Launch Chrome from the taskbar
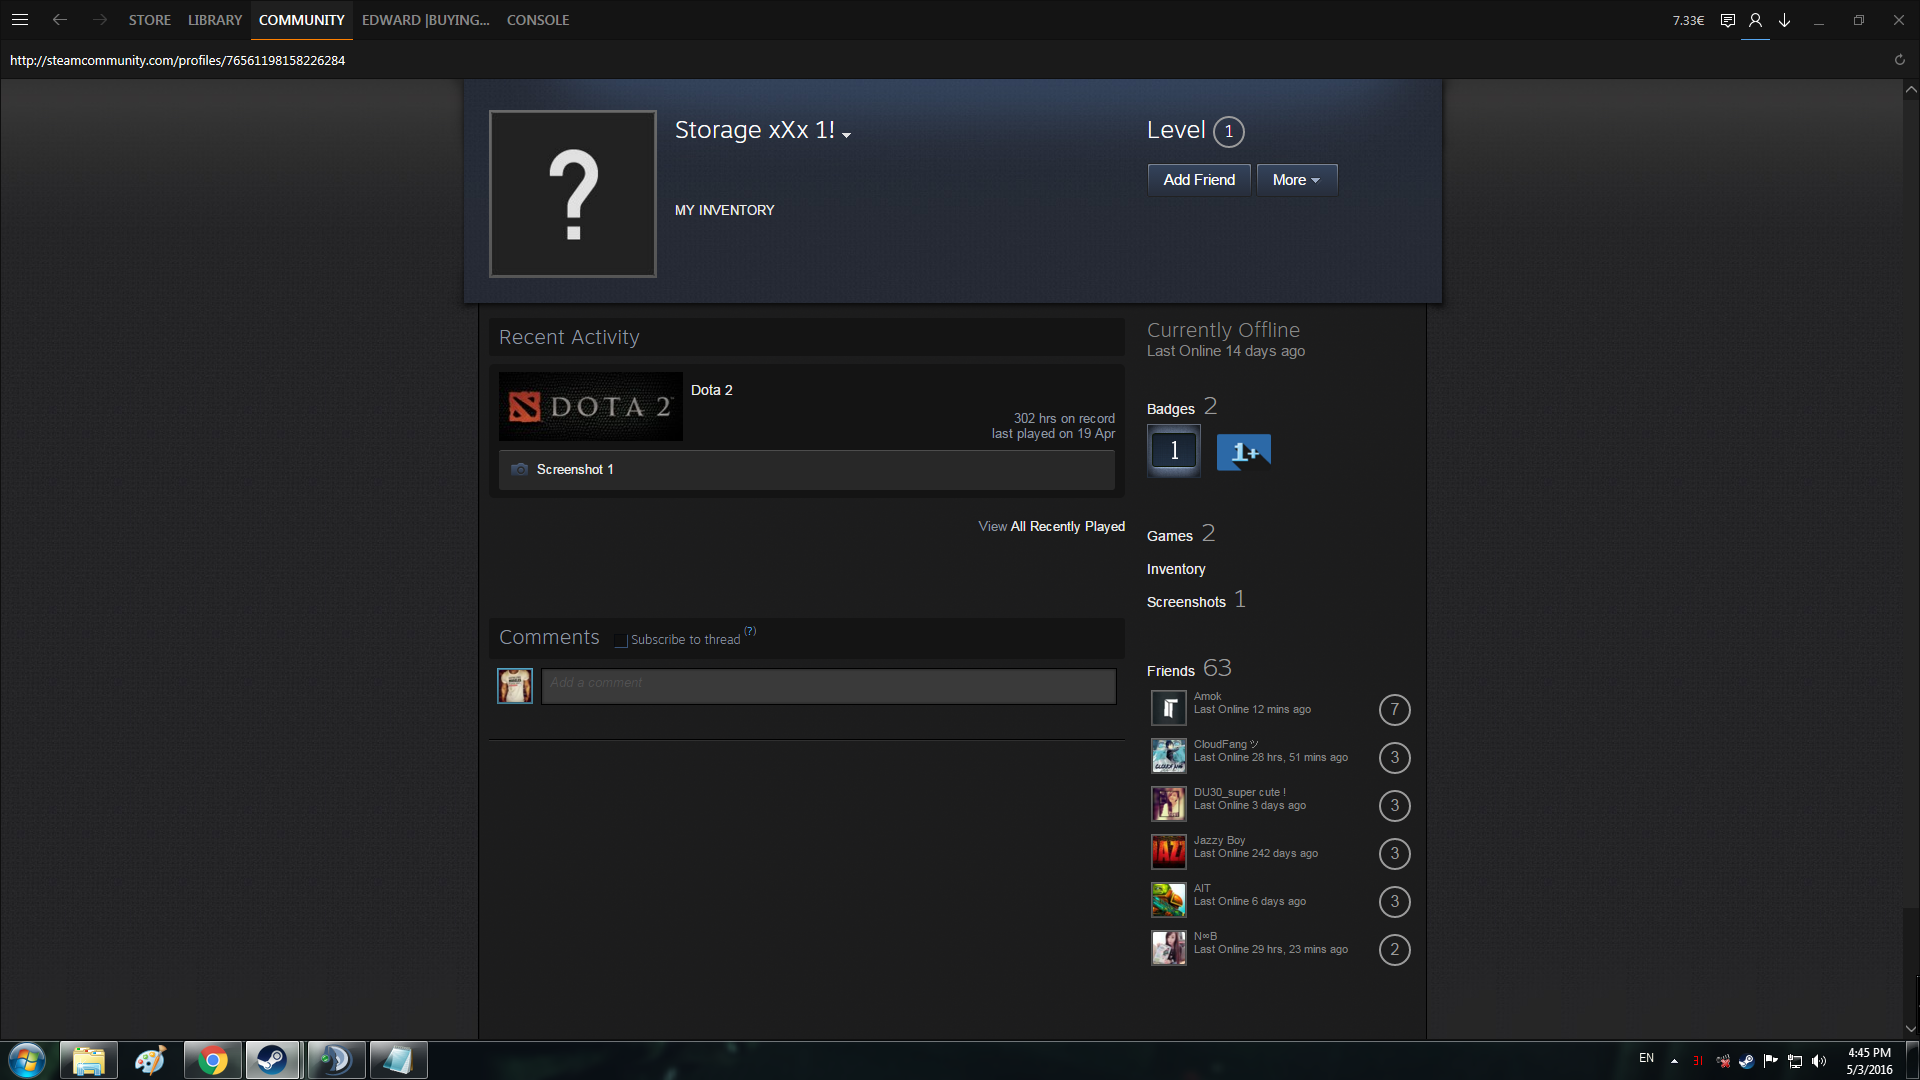 (212, 1060)
